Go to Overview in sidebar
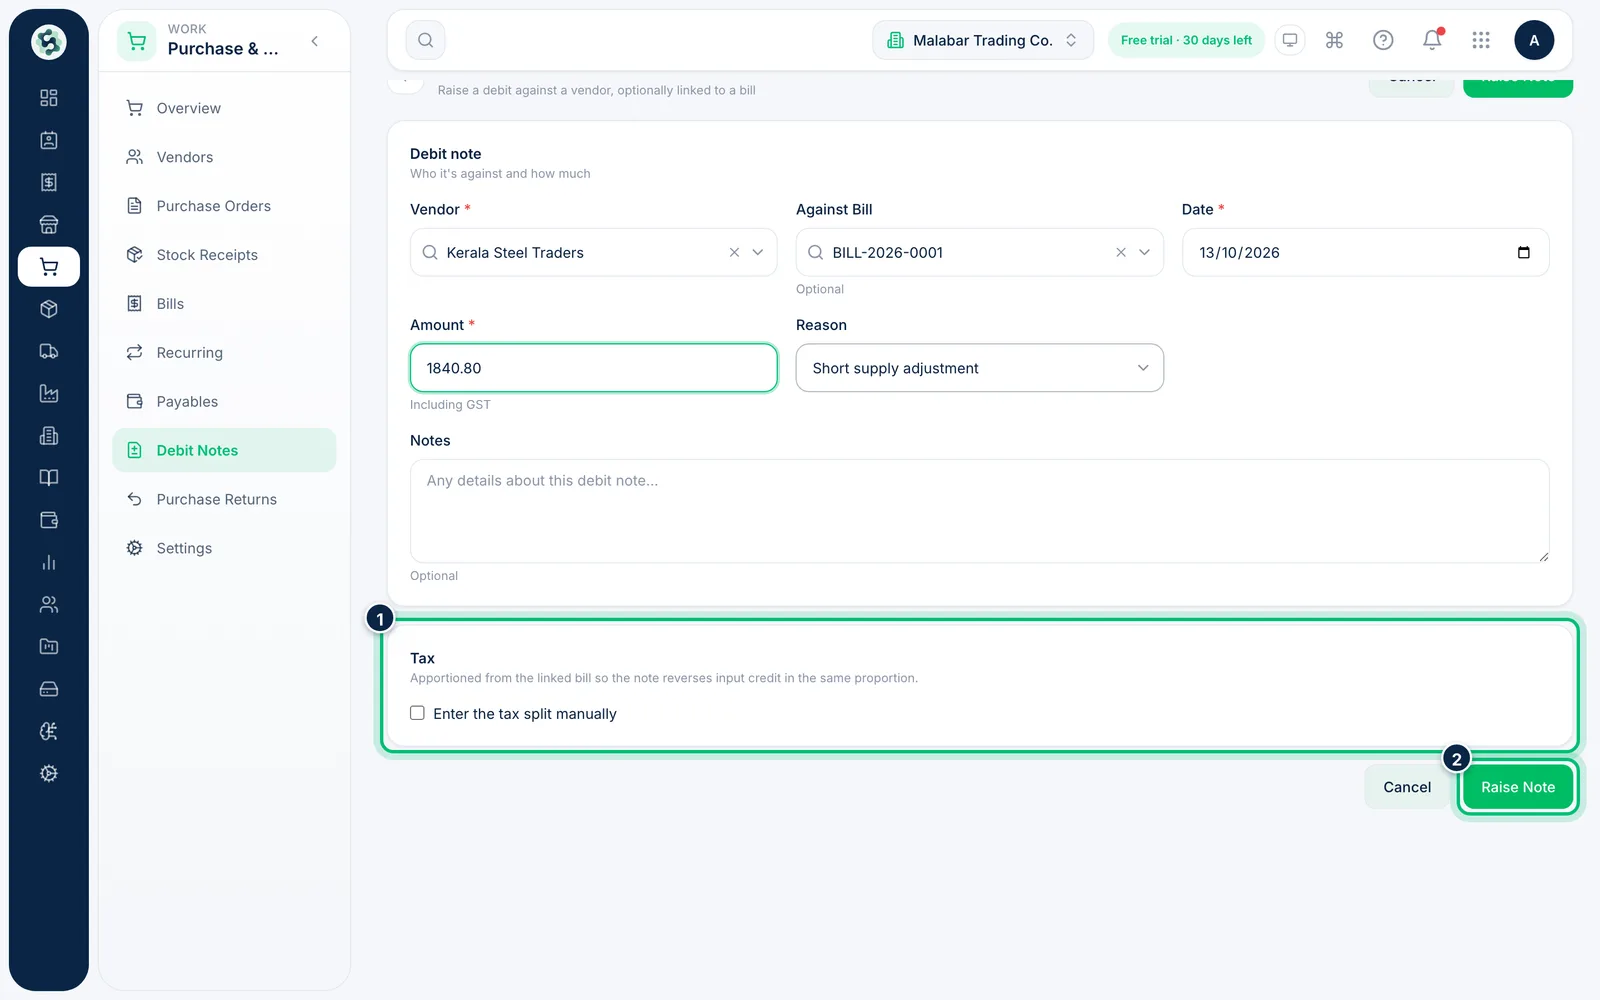 coord(224,108)
